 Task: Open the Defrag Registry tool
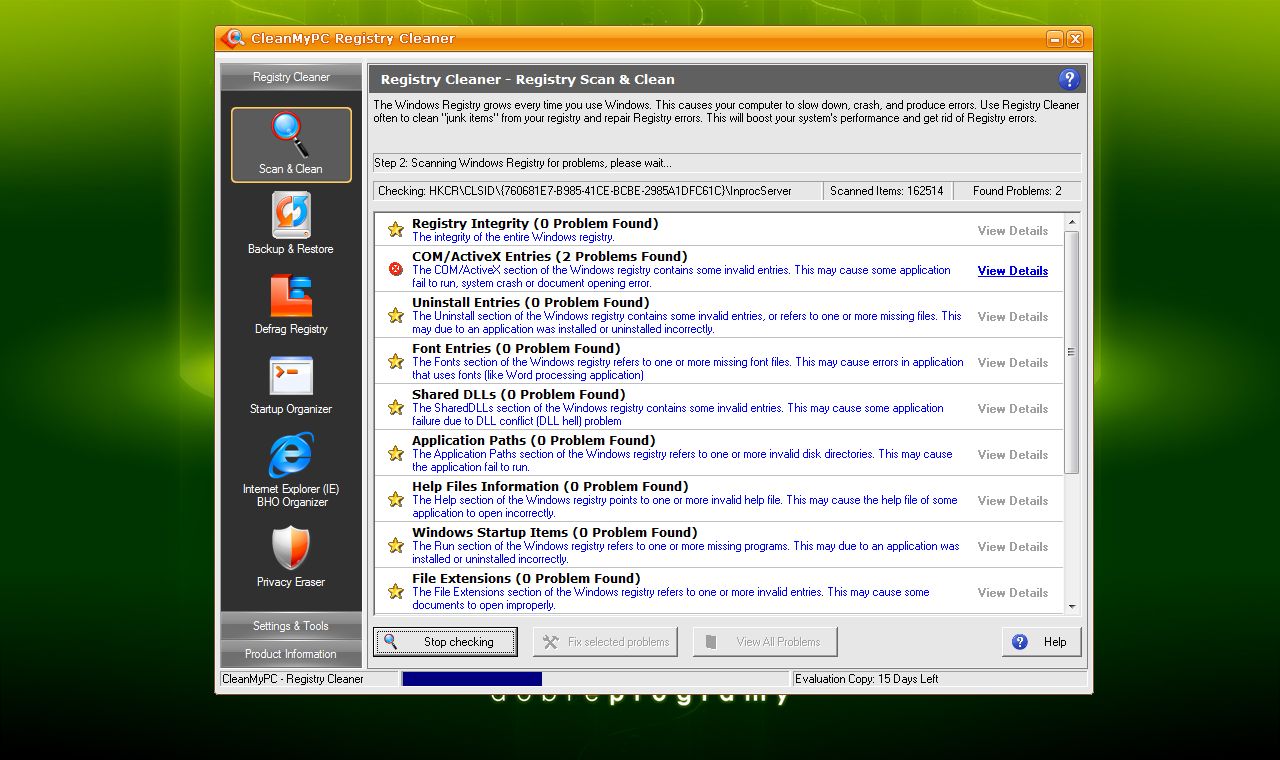click(x=291, y=304)
